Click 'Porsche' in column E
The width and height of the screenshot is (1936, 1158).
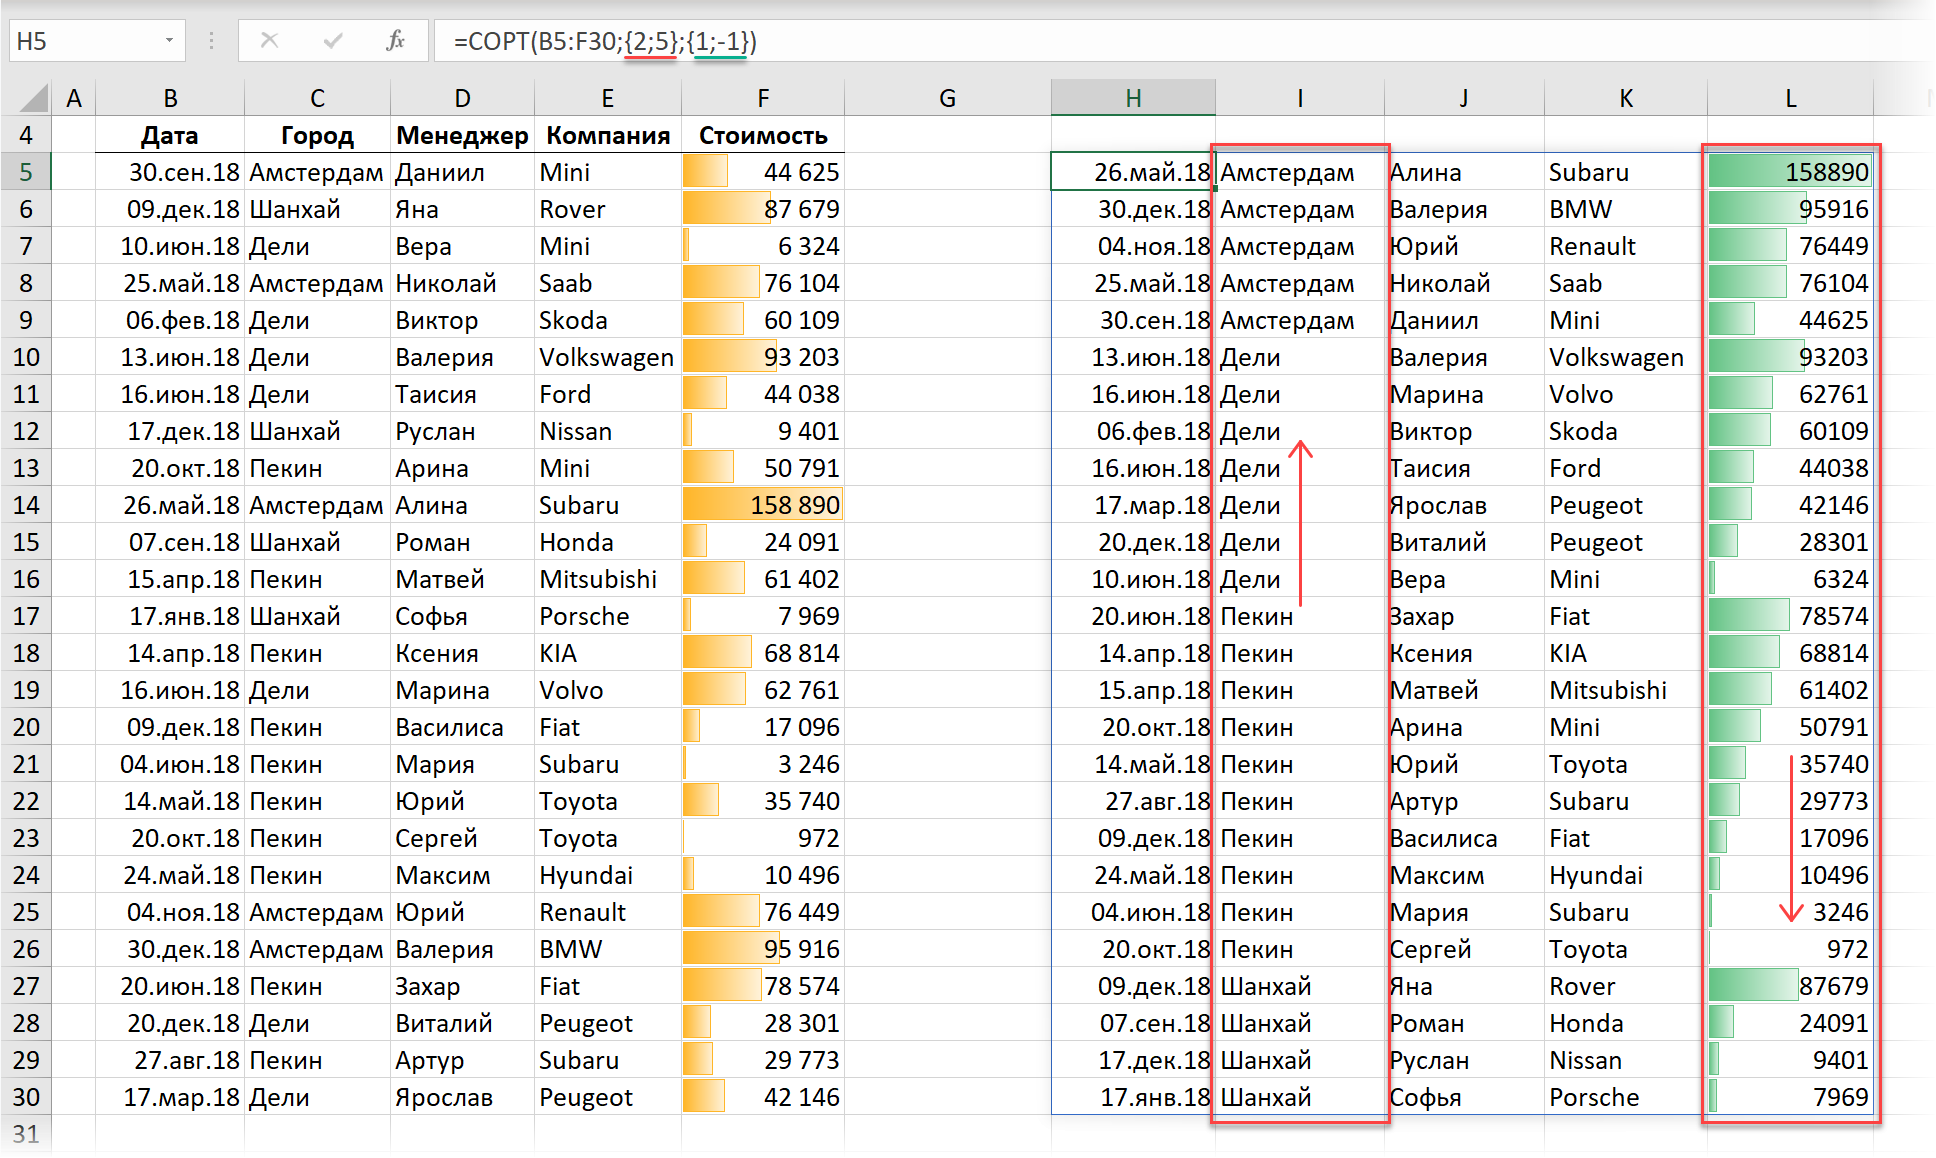pos(607,616)
